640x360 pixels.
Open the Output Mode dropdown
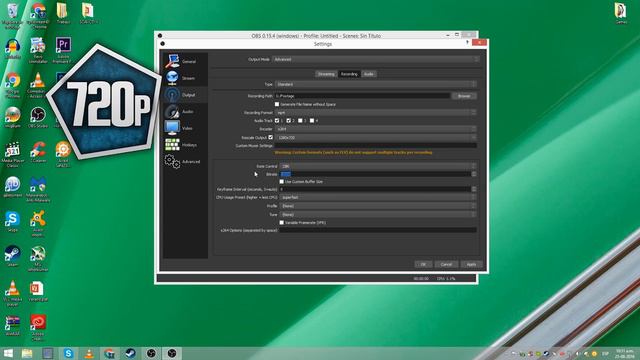coord(376,59)
